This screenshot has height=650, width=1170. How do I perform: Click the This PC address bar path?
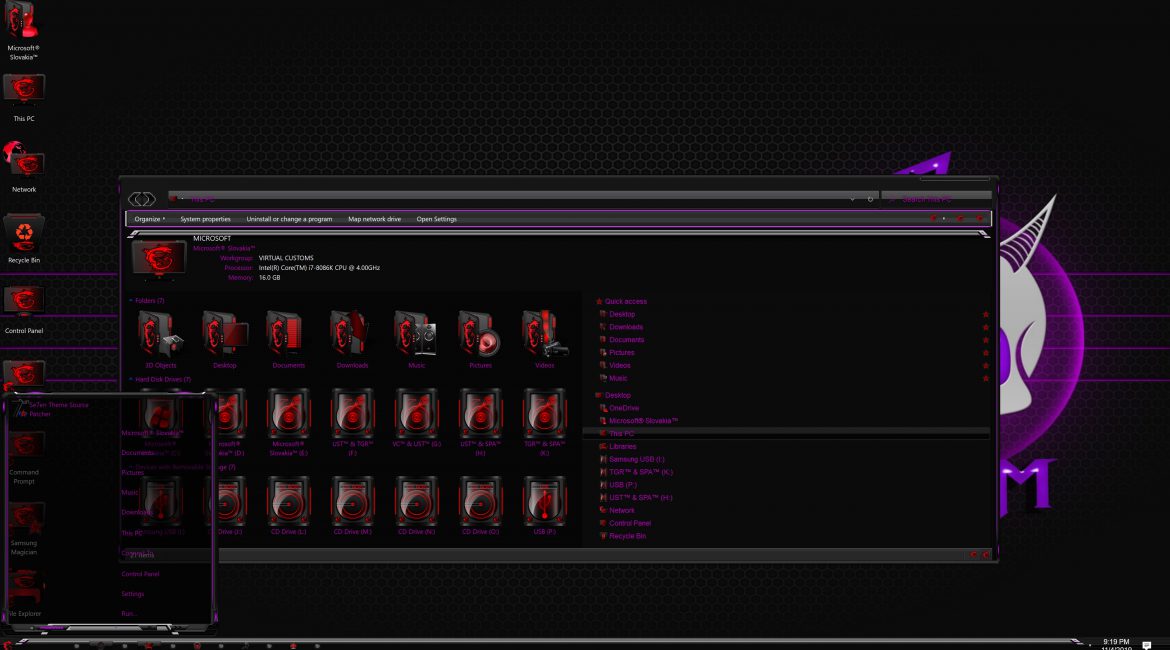pyautogui.click(x=203, y=199)
